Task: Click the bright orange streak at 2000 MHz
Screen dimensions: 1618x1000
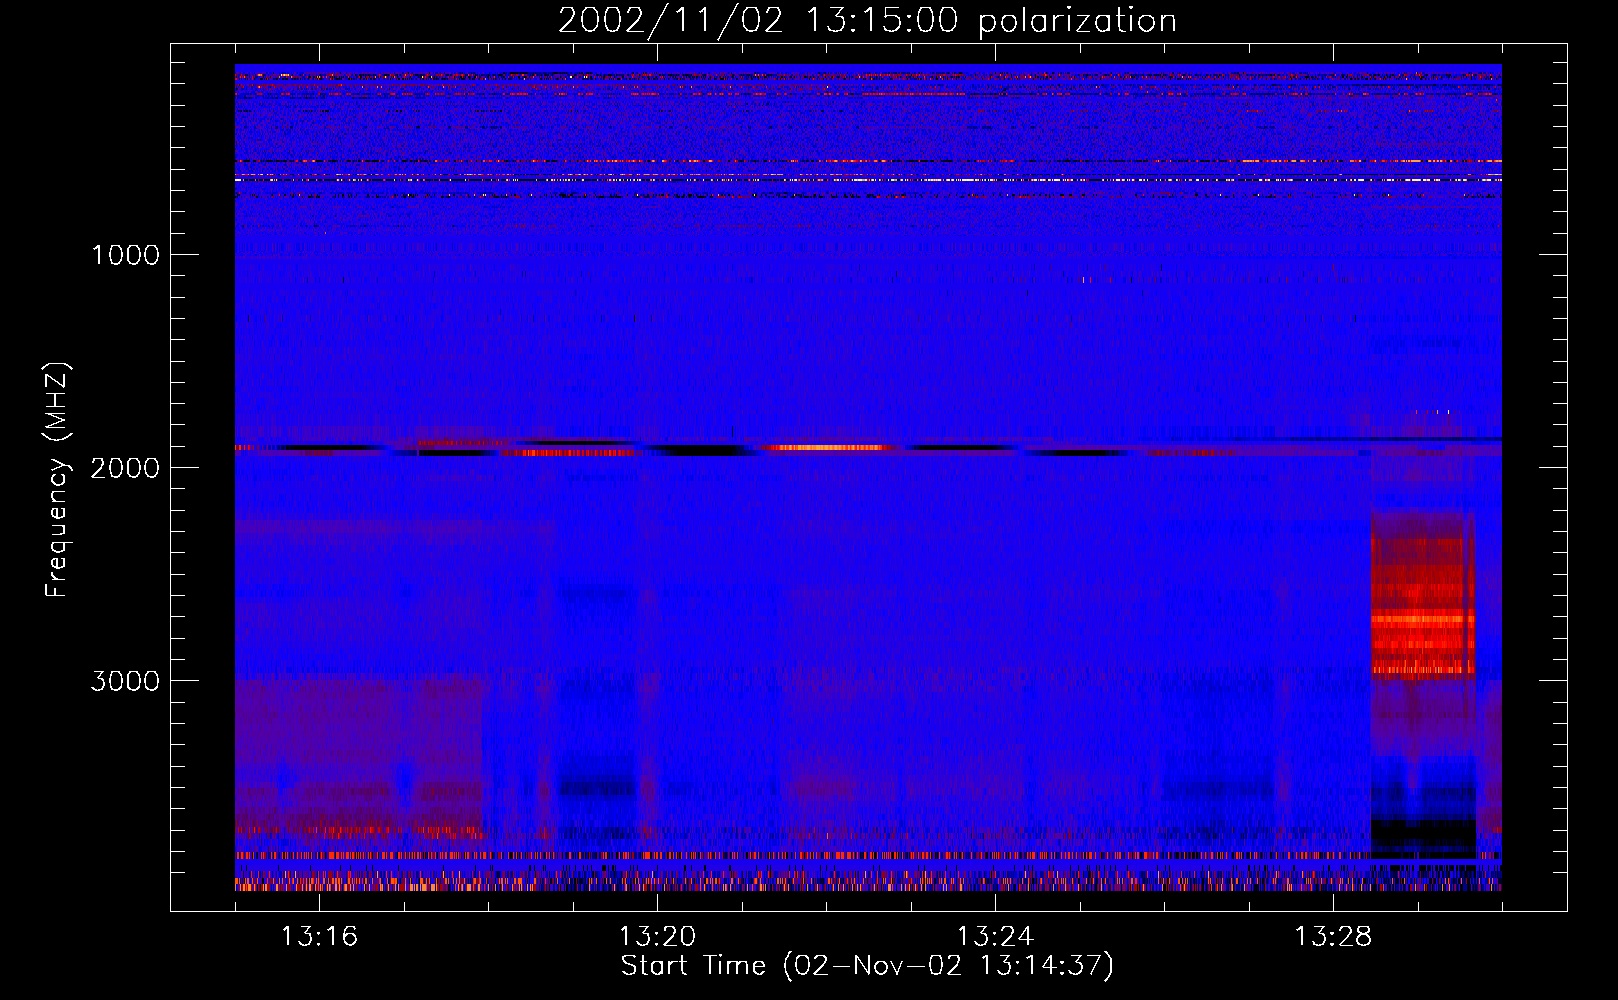Action: click(829, 448)
